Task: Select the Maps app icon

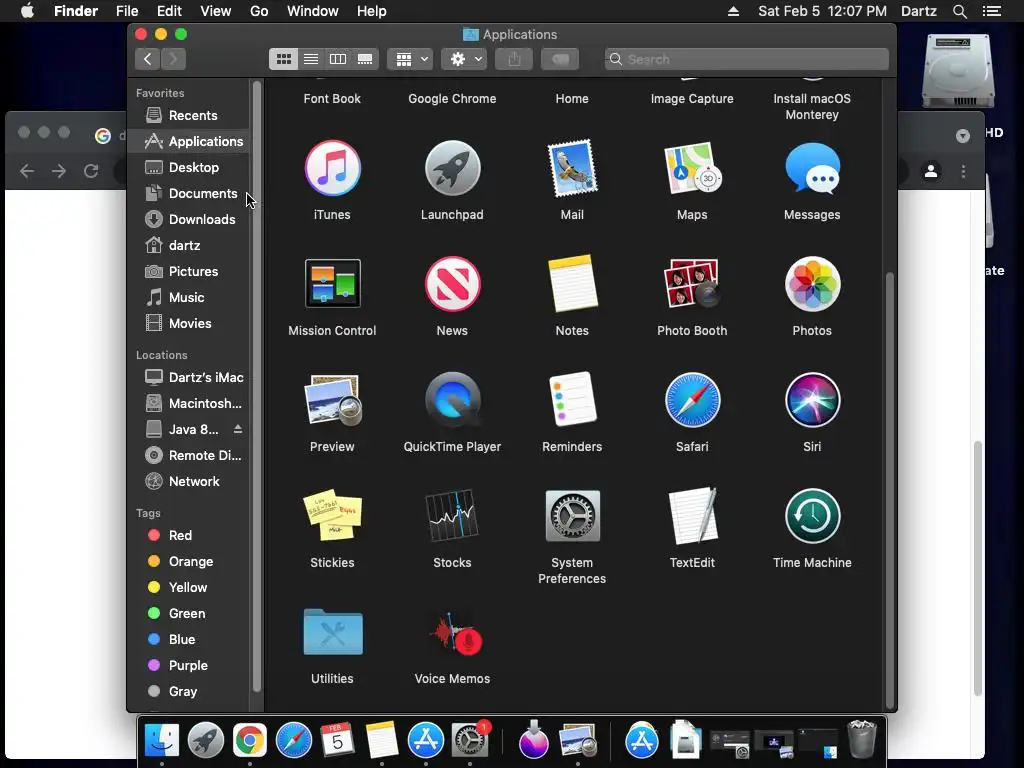Action: (x=692, y=168)
